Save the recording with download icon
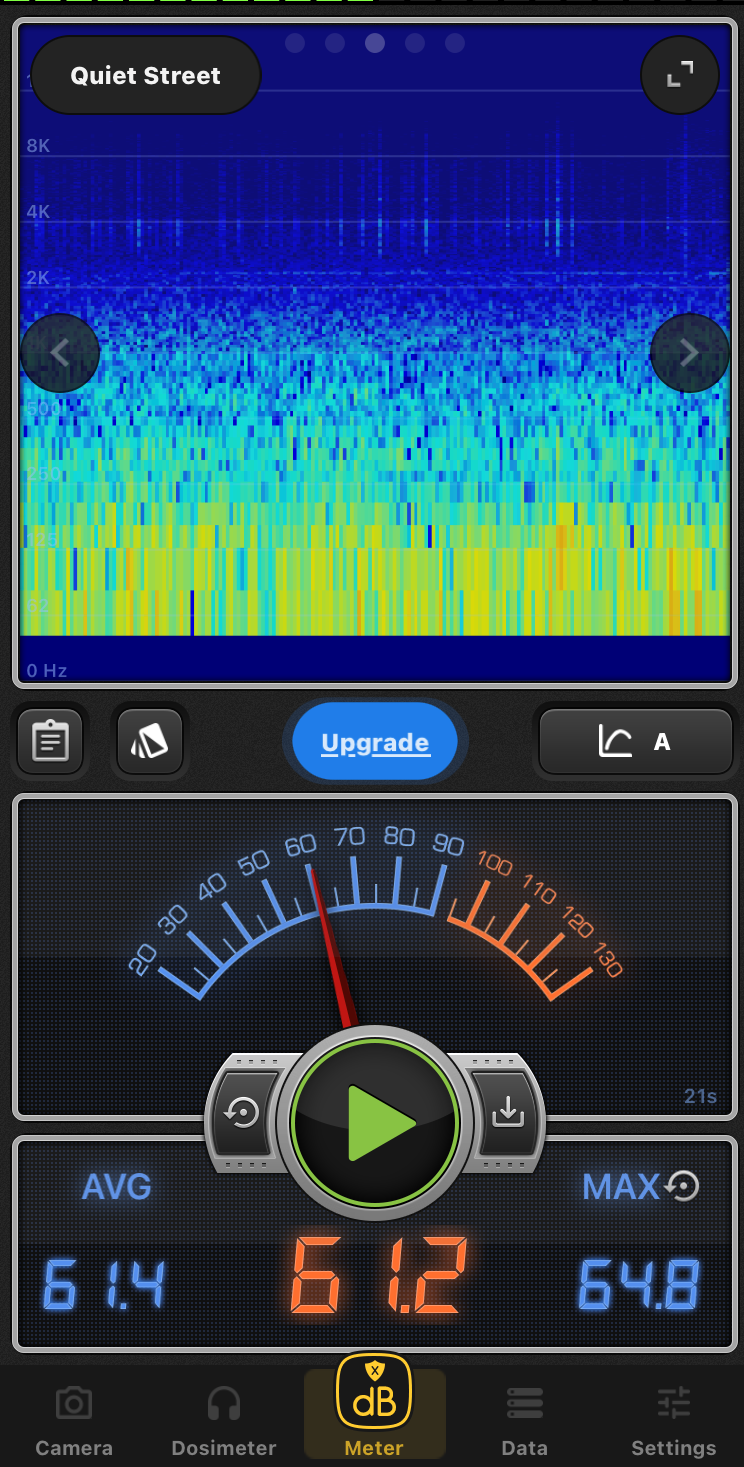 pyautogui.click(x=508, y=1113)
